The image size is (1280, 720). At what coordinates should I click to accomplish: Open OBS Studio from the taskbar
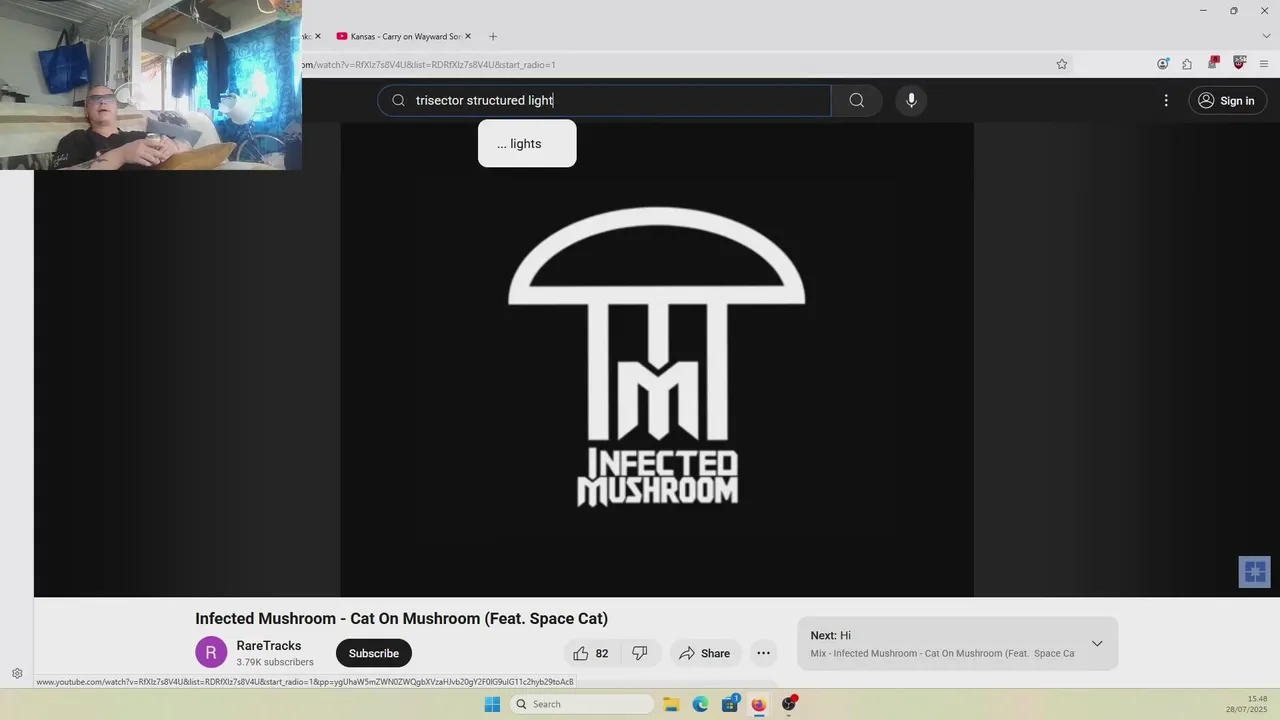point(788,704)
